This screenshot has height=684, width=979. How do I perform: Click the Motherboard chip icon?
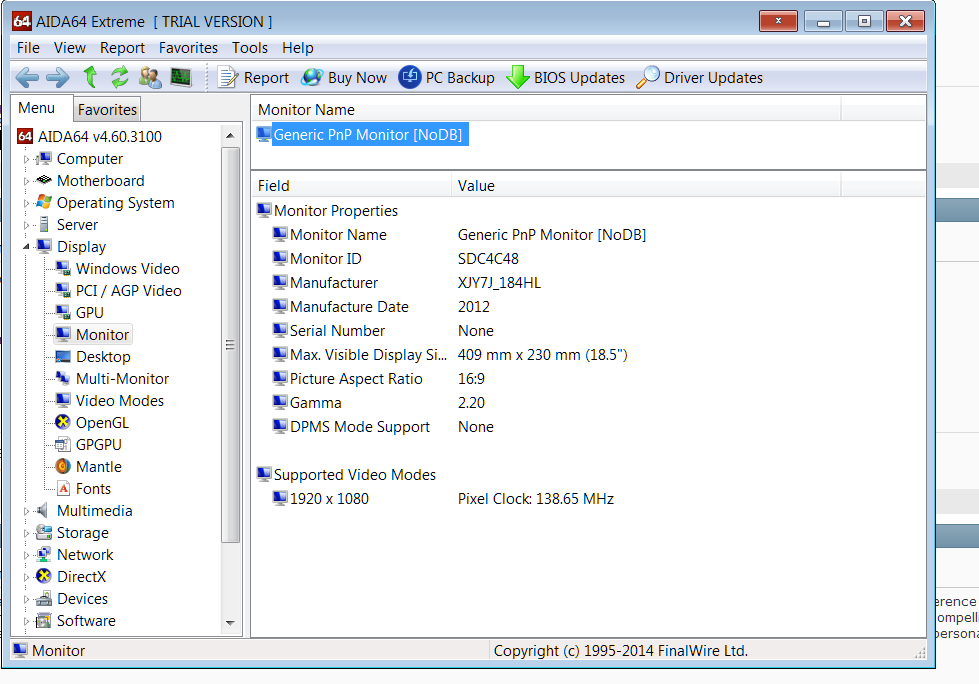[x=44, y=180]
